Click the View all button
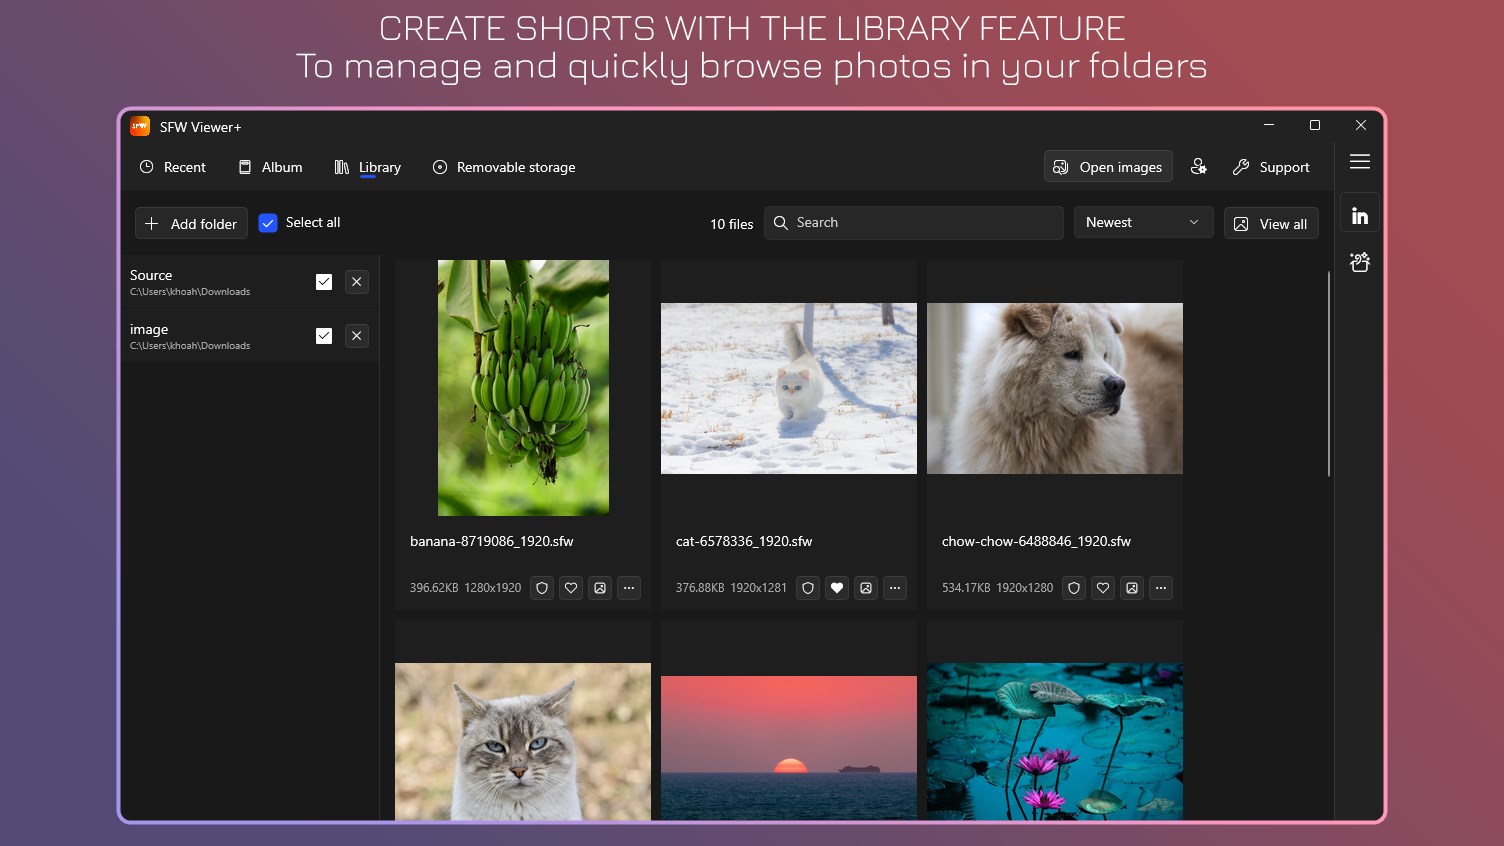Screen dimensions: 1504x846 [1271, 224]
